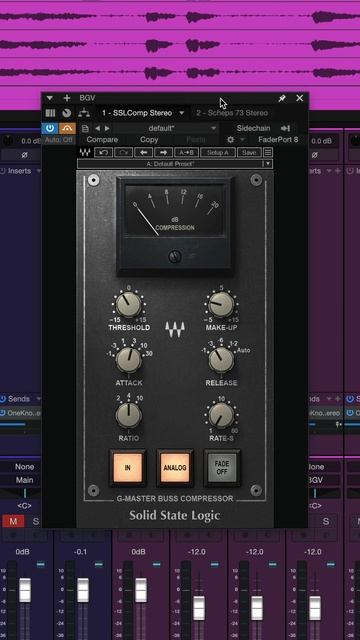Click the MAKE-UP knob
360x640 pixels.
pos(221,304)
